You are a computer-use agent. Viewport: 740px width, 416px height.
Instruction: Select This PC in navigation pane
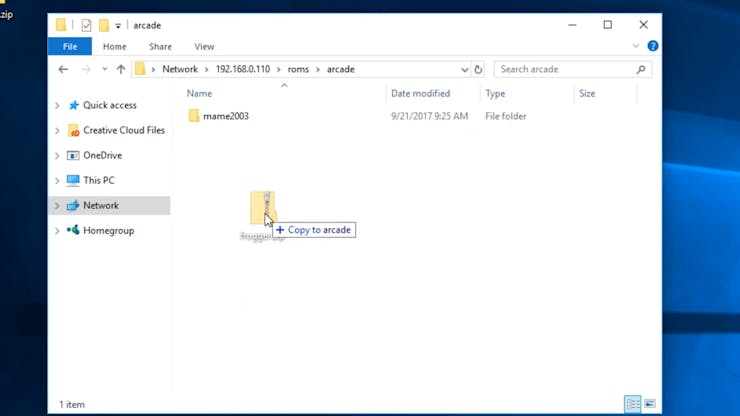99,180
